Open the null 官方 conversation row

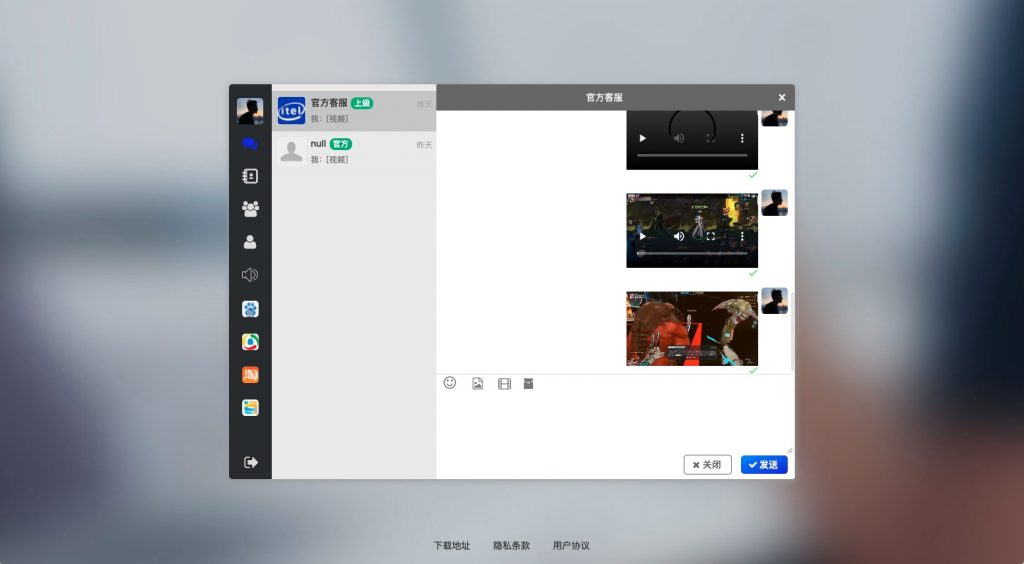click(x=354, y=151)
